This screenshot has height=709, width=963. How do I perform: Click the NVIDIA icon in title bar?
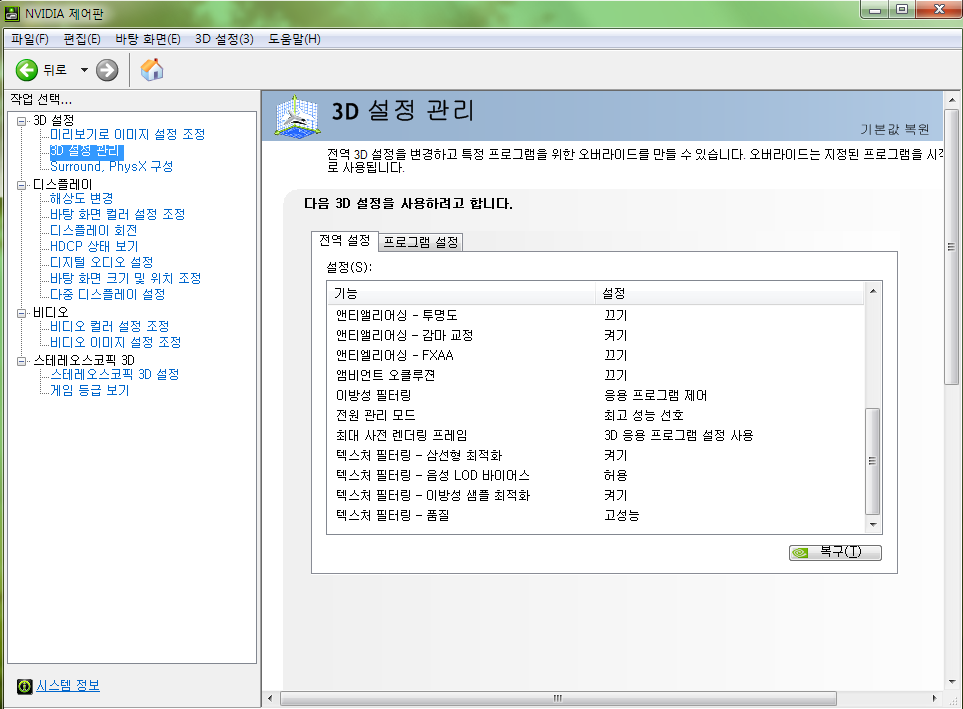point(11,13)
